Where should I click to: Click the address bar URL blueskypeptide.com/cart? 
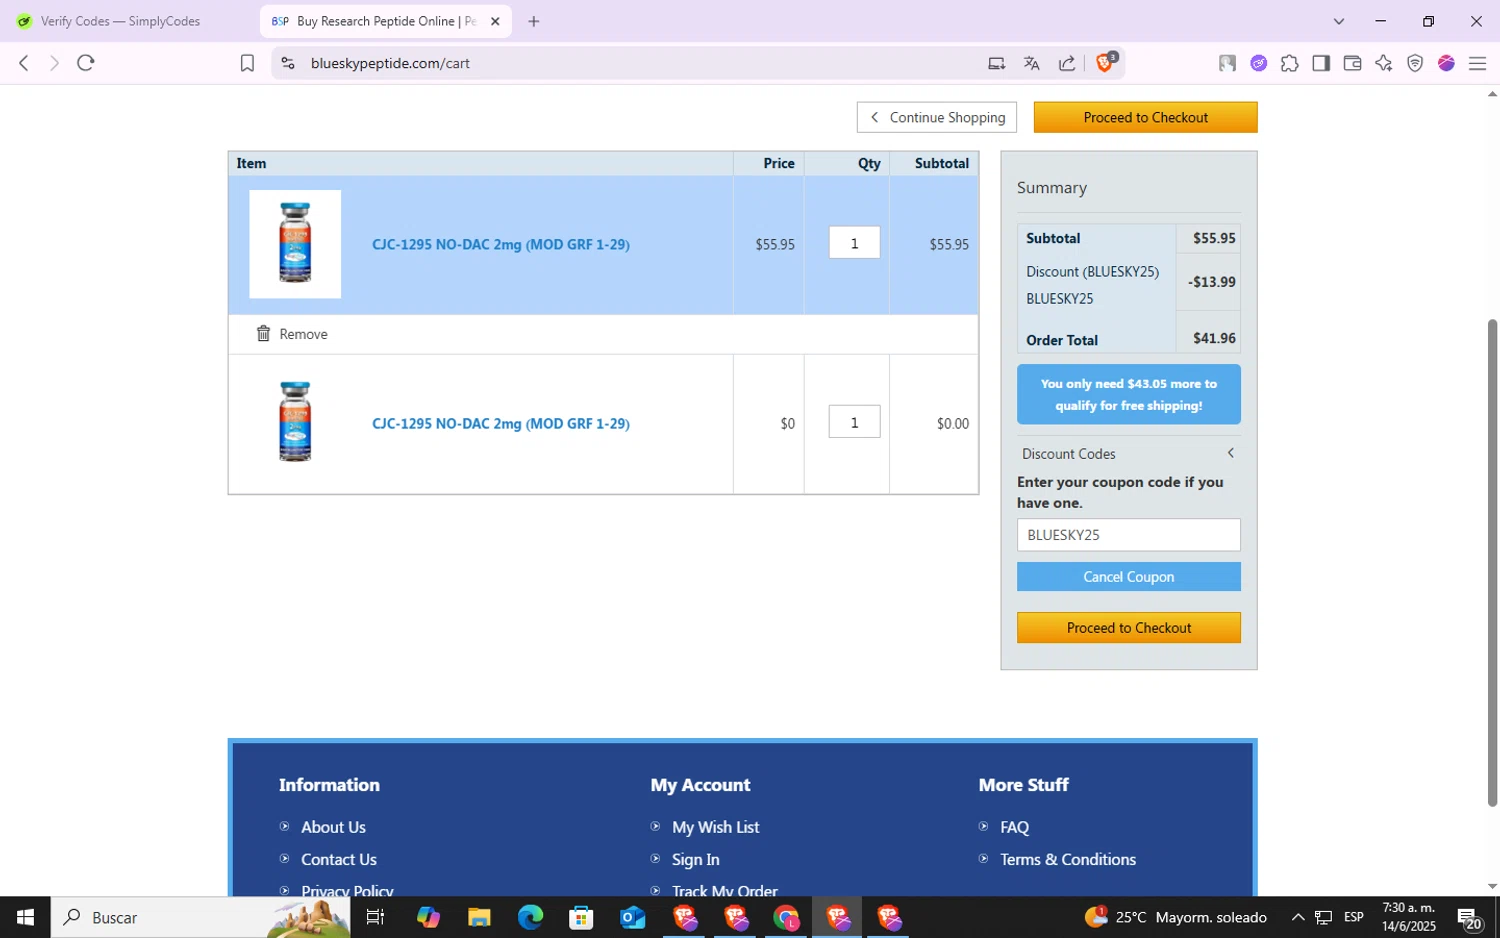point(390,63)
